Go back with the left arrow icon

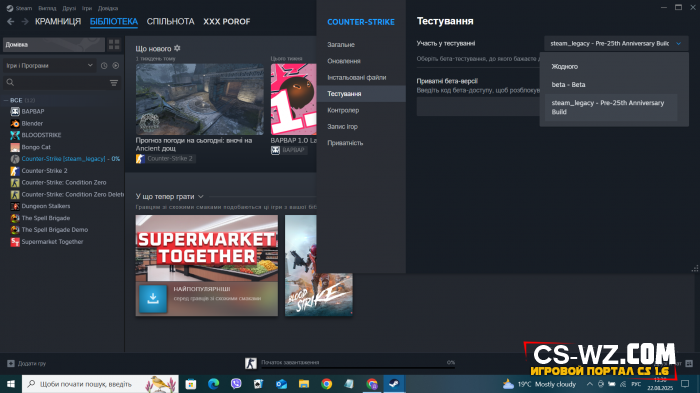pyautogui.click(x=11, y=21)
